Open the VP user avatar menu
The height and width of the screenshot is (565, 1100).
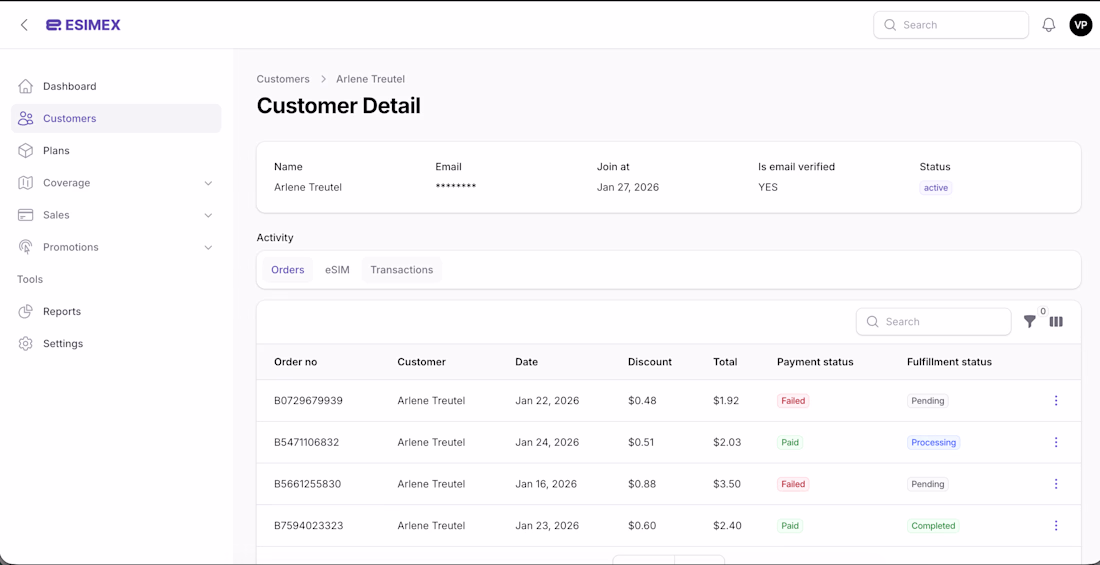click(x=1080, y=25)
